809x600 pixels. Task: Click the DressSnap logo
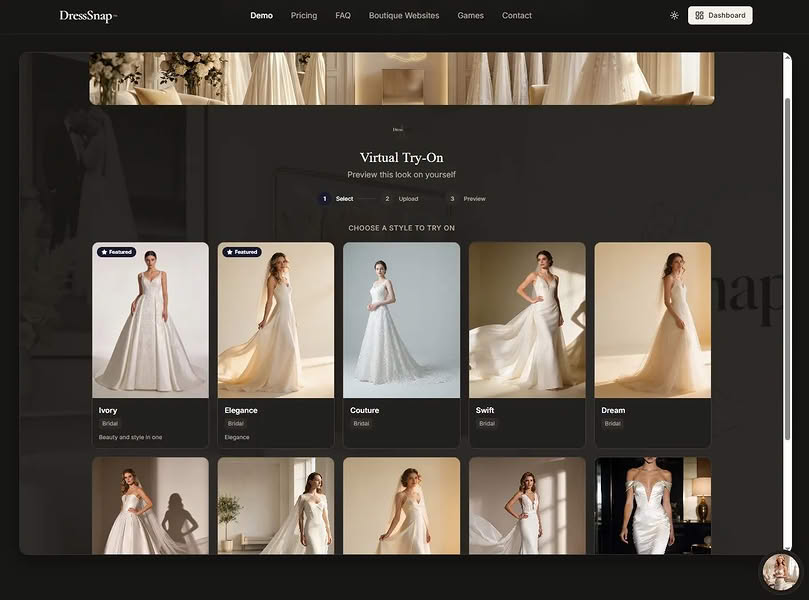[x=88, y=16]
